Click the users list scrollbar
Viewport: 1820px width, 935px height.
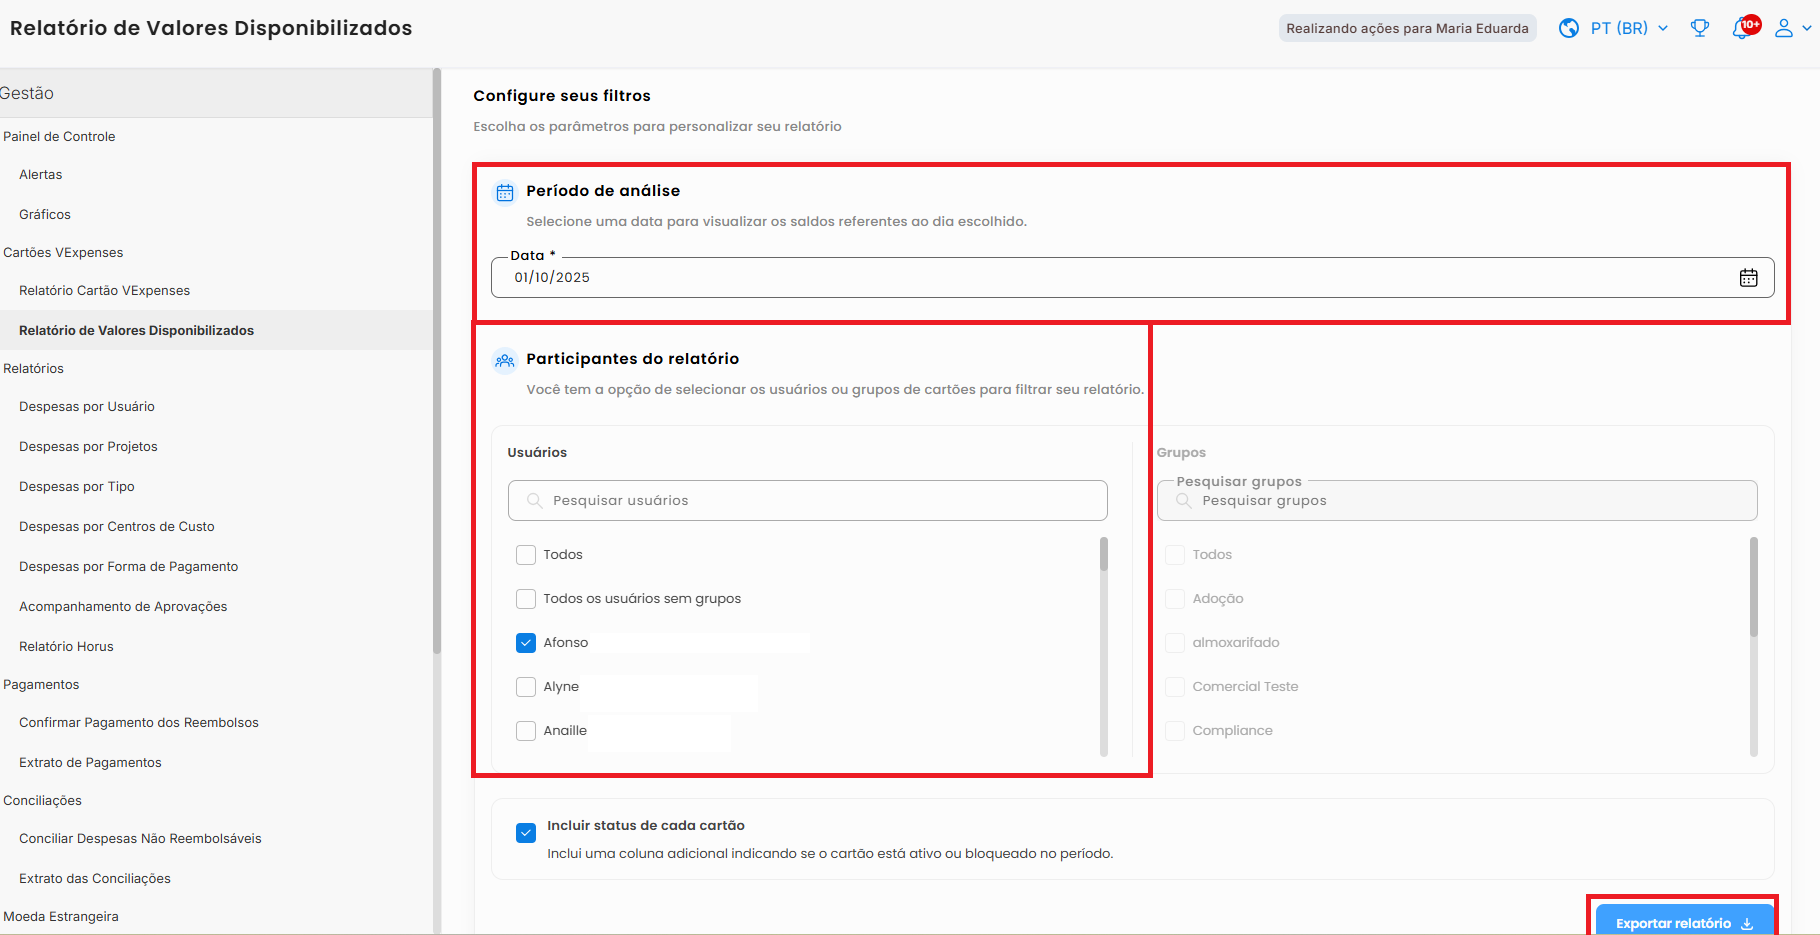1104,555
